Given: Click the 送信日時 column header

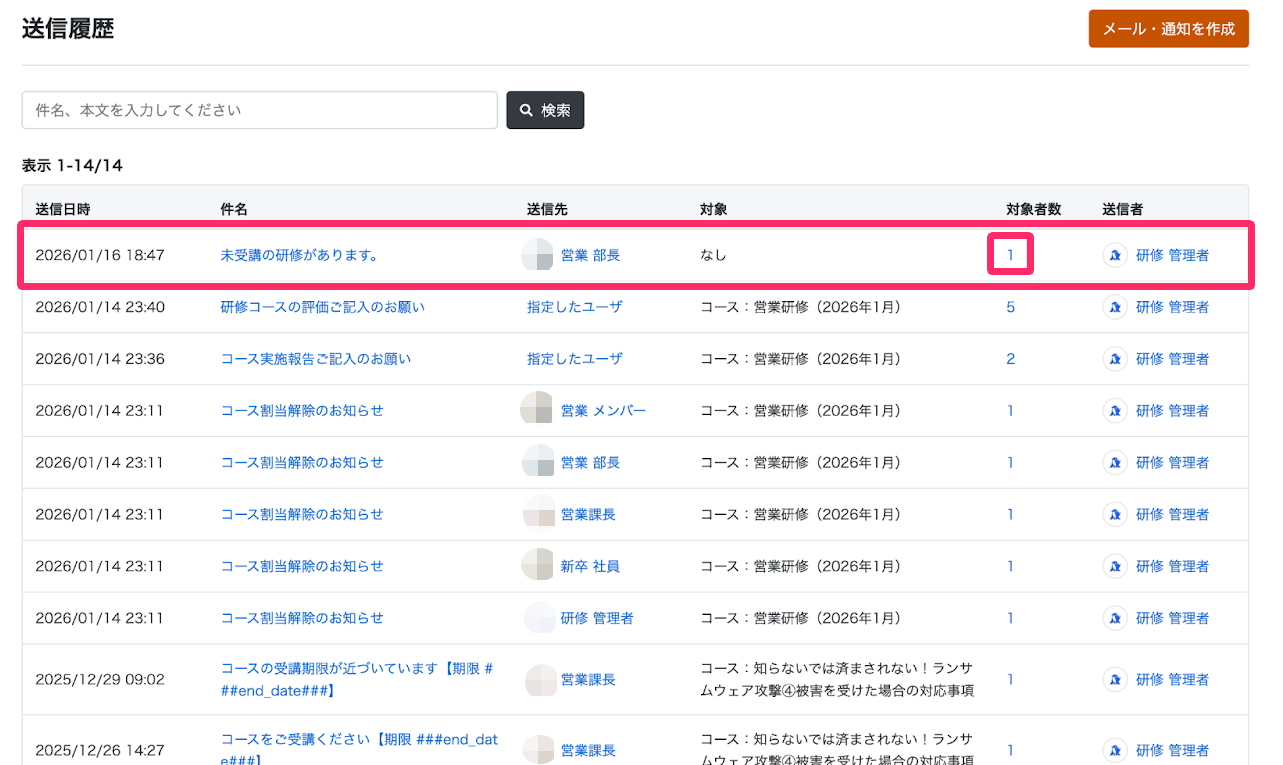Looking at the screenshot, I should (63, 209).
